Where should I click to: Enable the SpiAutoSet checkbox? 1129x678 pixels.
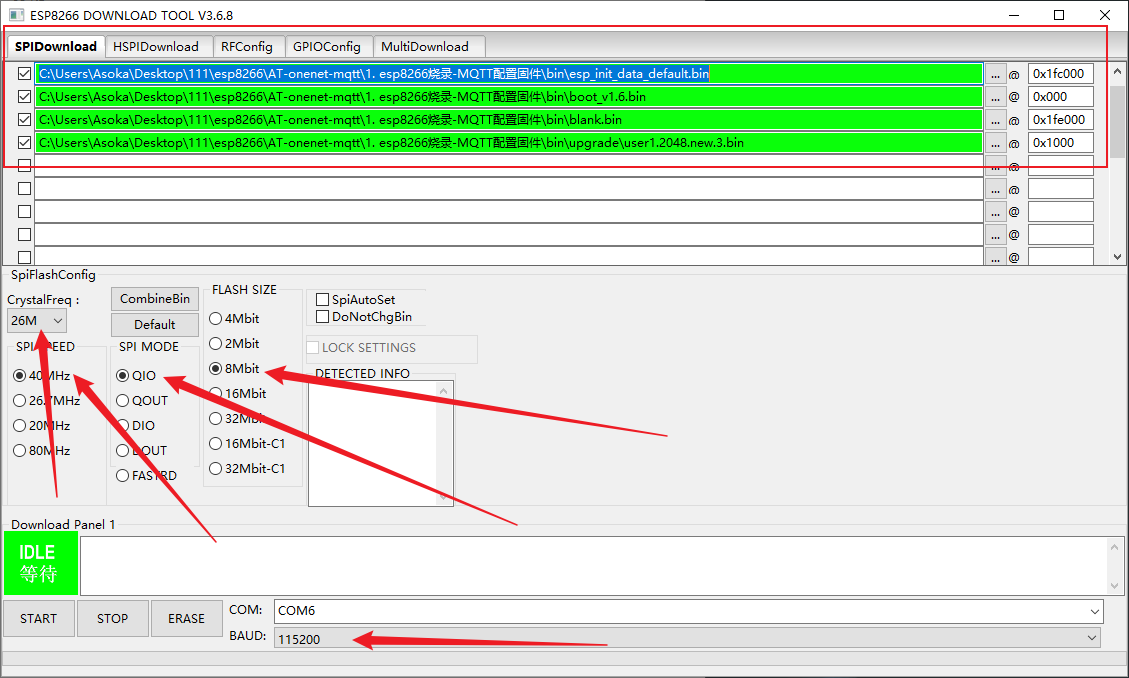pos(356,299)
